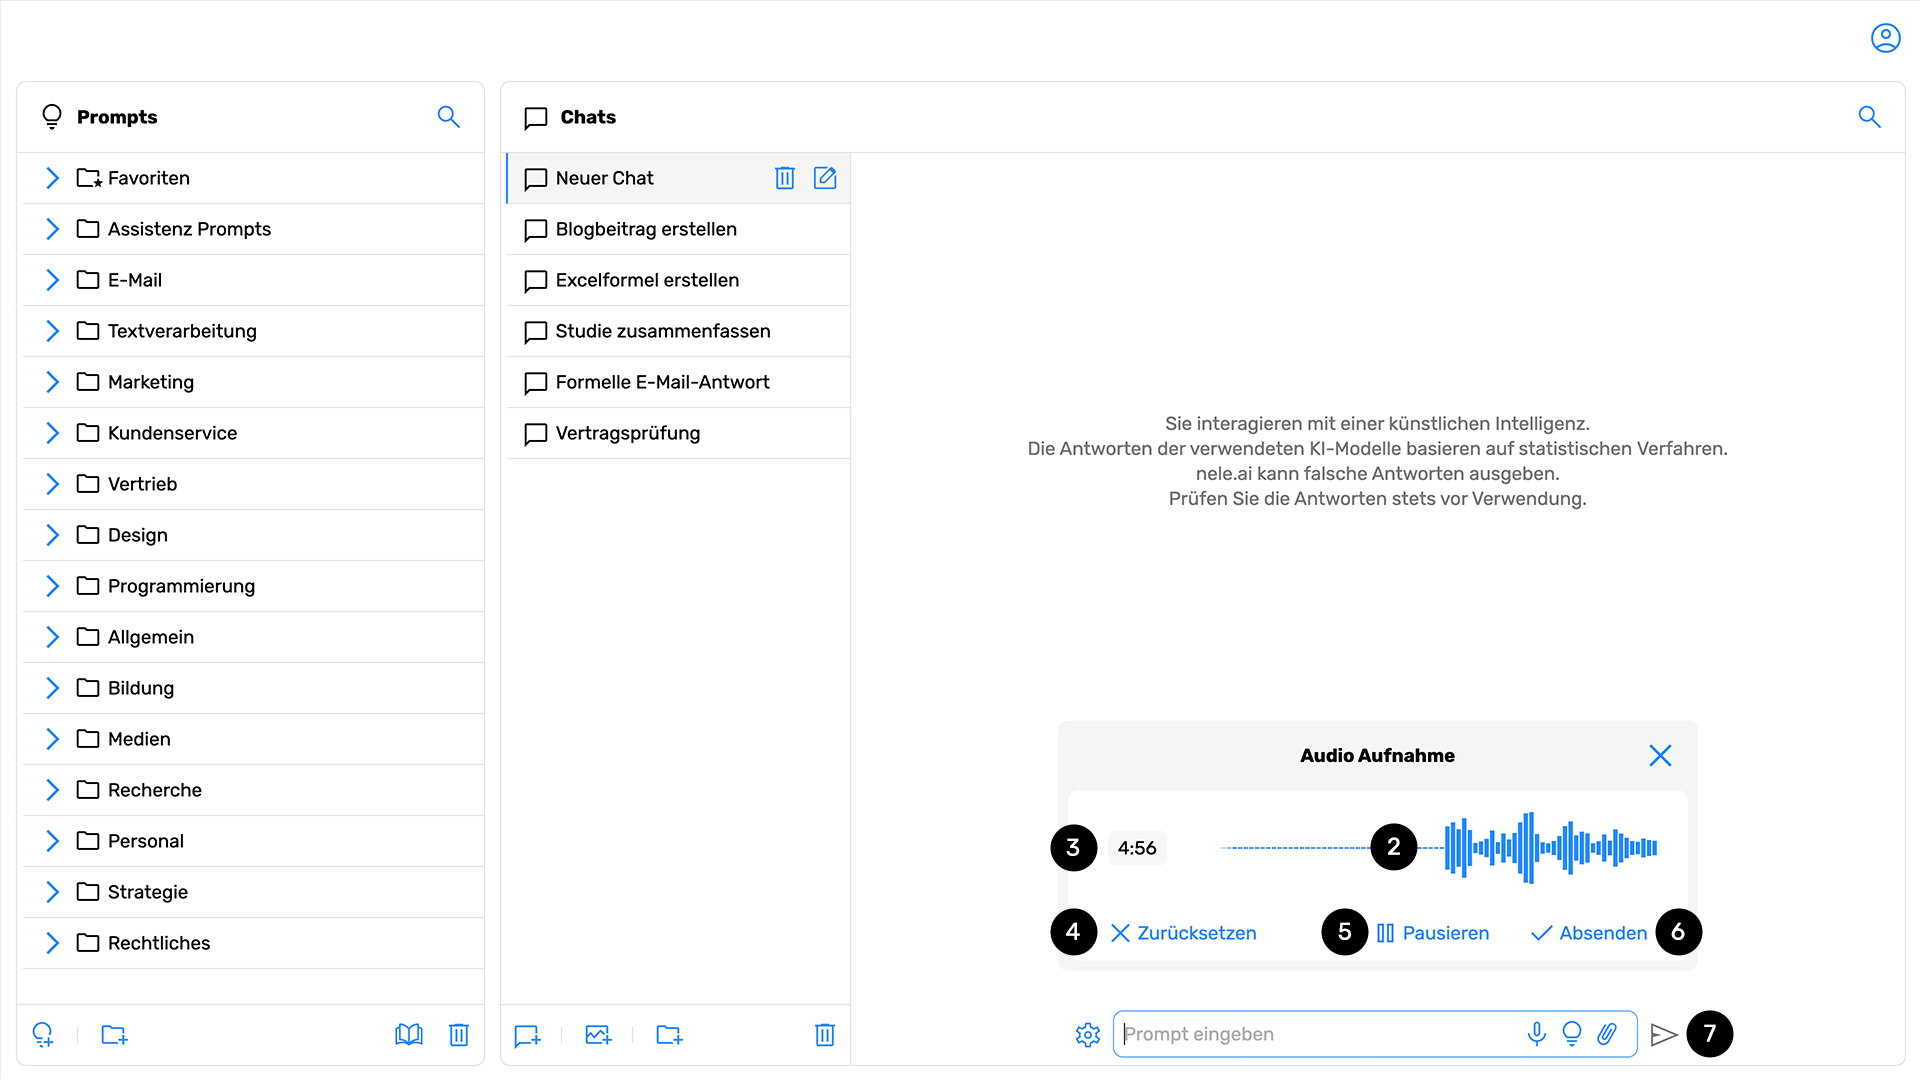Pause the audio recording
The width and height of the screenshot is (1920, 1080).
pos(1433,933)
